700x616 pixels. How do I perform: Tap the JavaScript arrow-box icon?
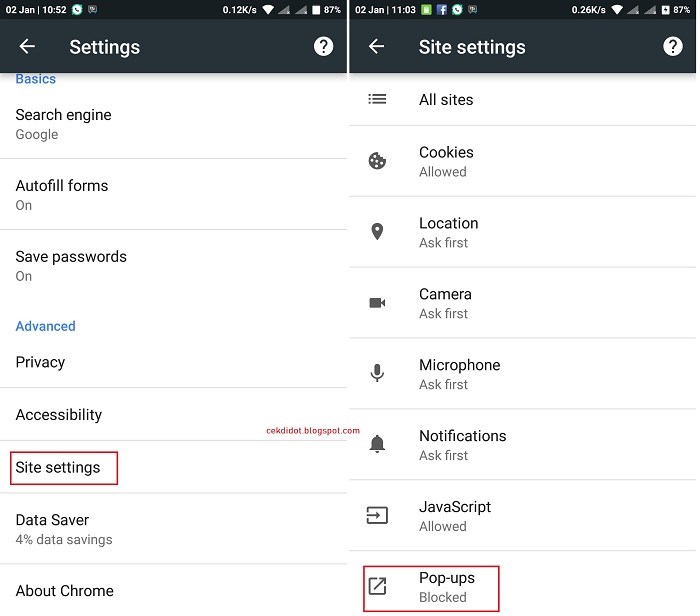pyautogui.click(x=377, y=515)
